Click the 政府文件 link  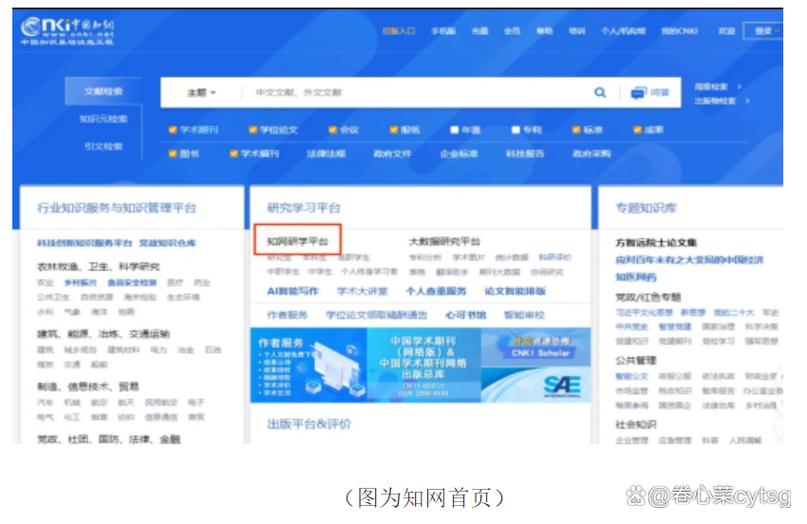[x=392, y=153]
